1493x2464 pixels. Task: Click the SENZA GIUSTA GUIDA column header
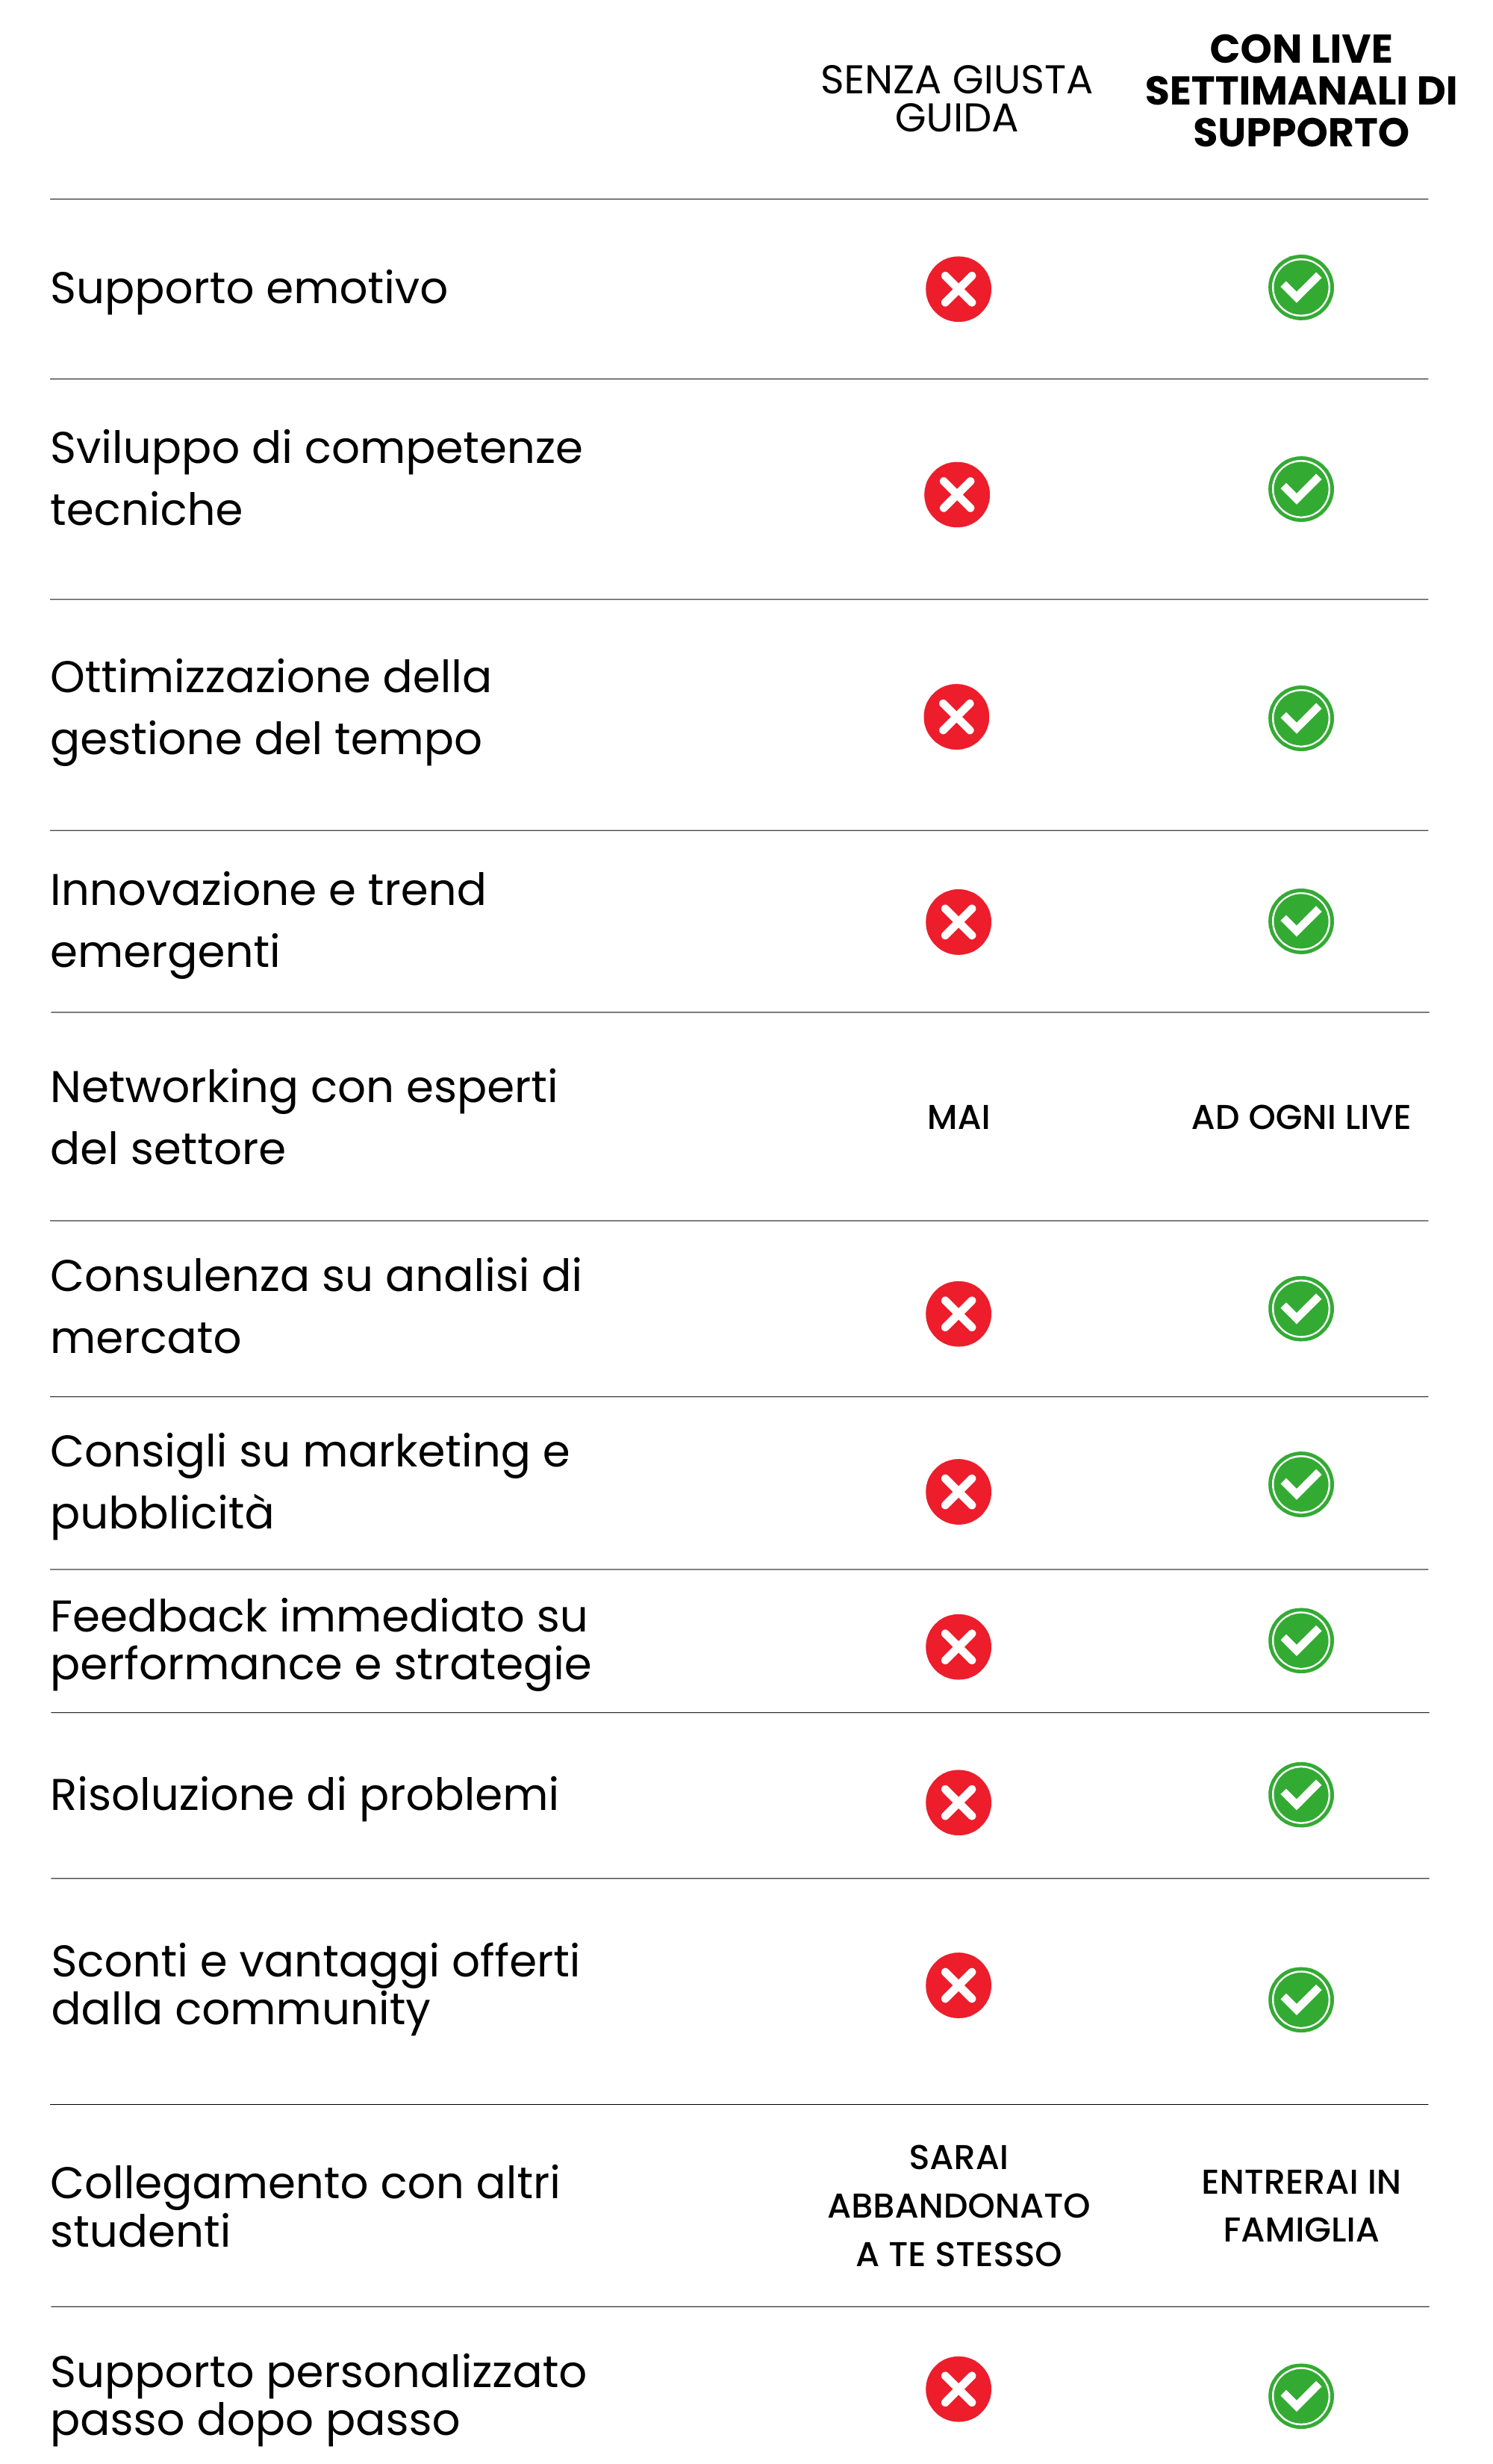pos(955,99)
